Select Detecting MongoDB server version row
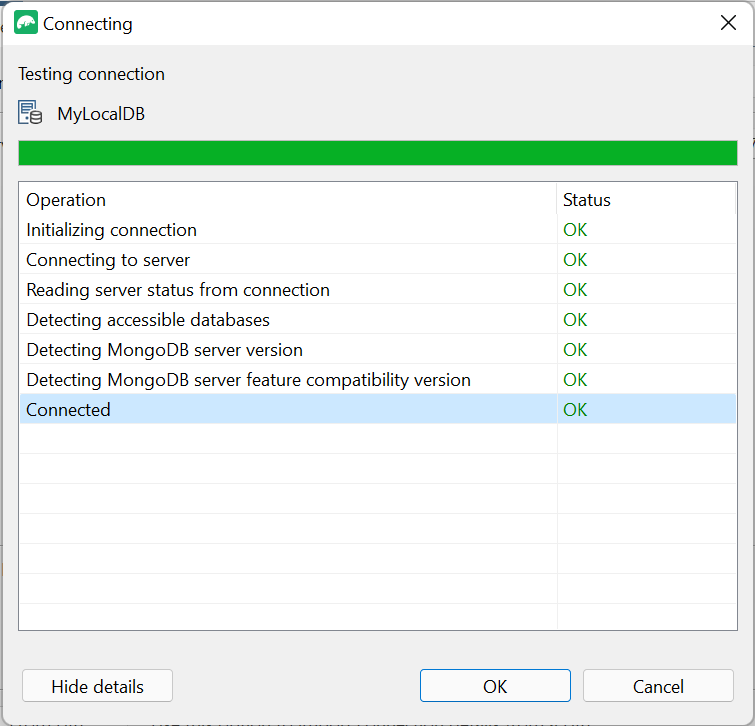755x726 pixels. point(378,350)
